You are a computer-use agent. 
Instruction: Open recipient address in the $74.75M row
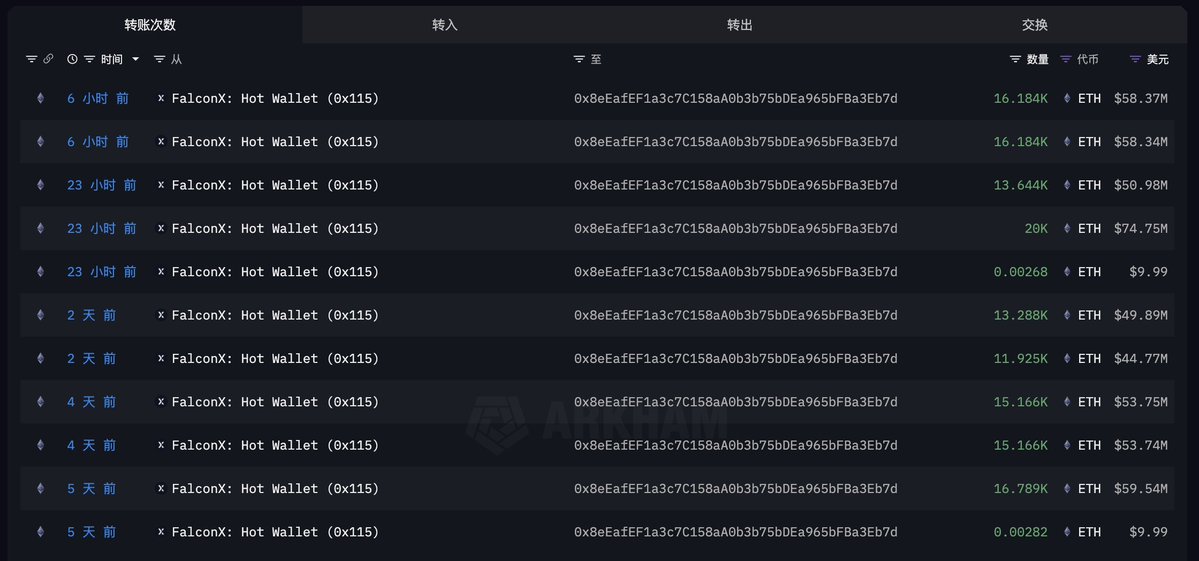click(736, 229)
